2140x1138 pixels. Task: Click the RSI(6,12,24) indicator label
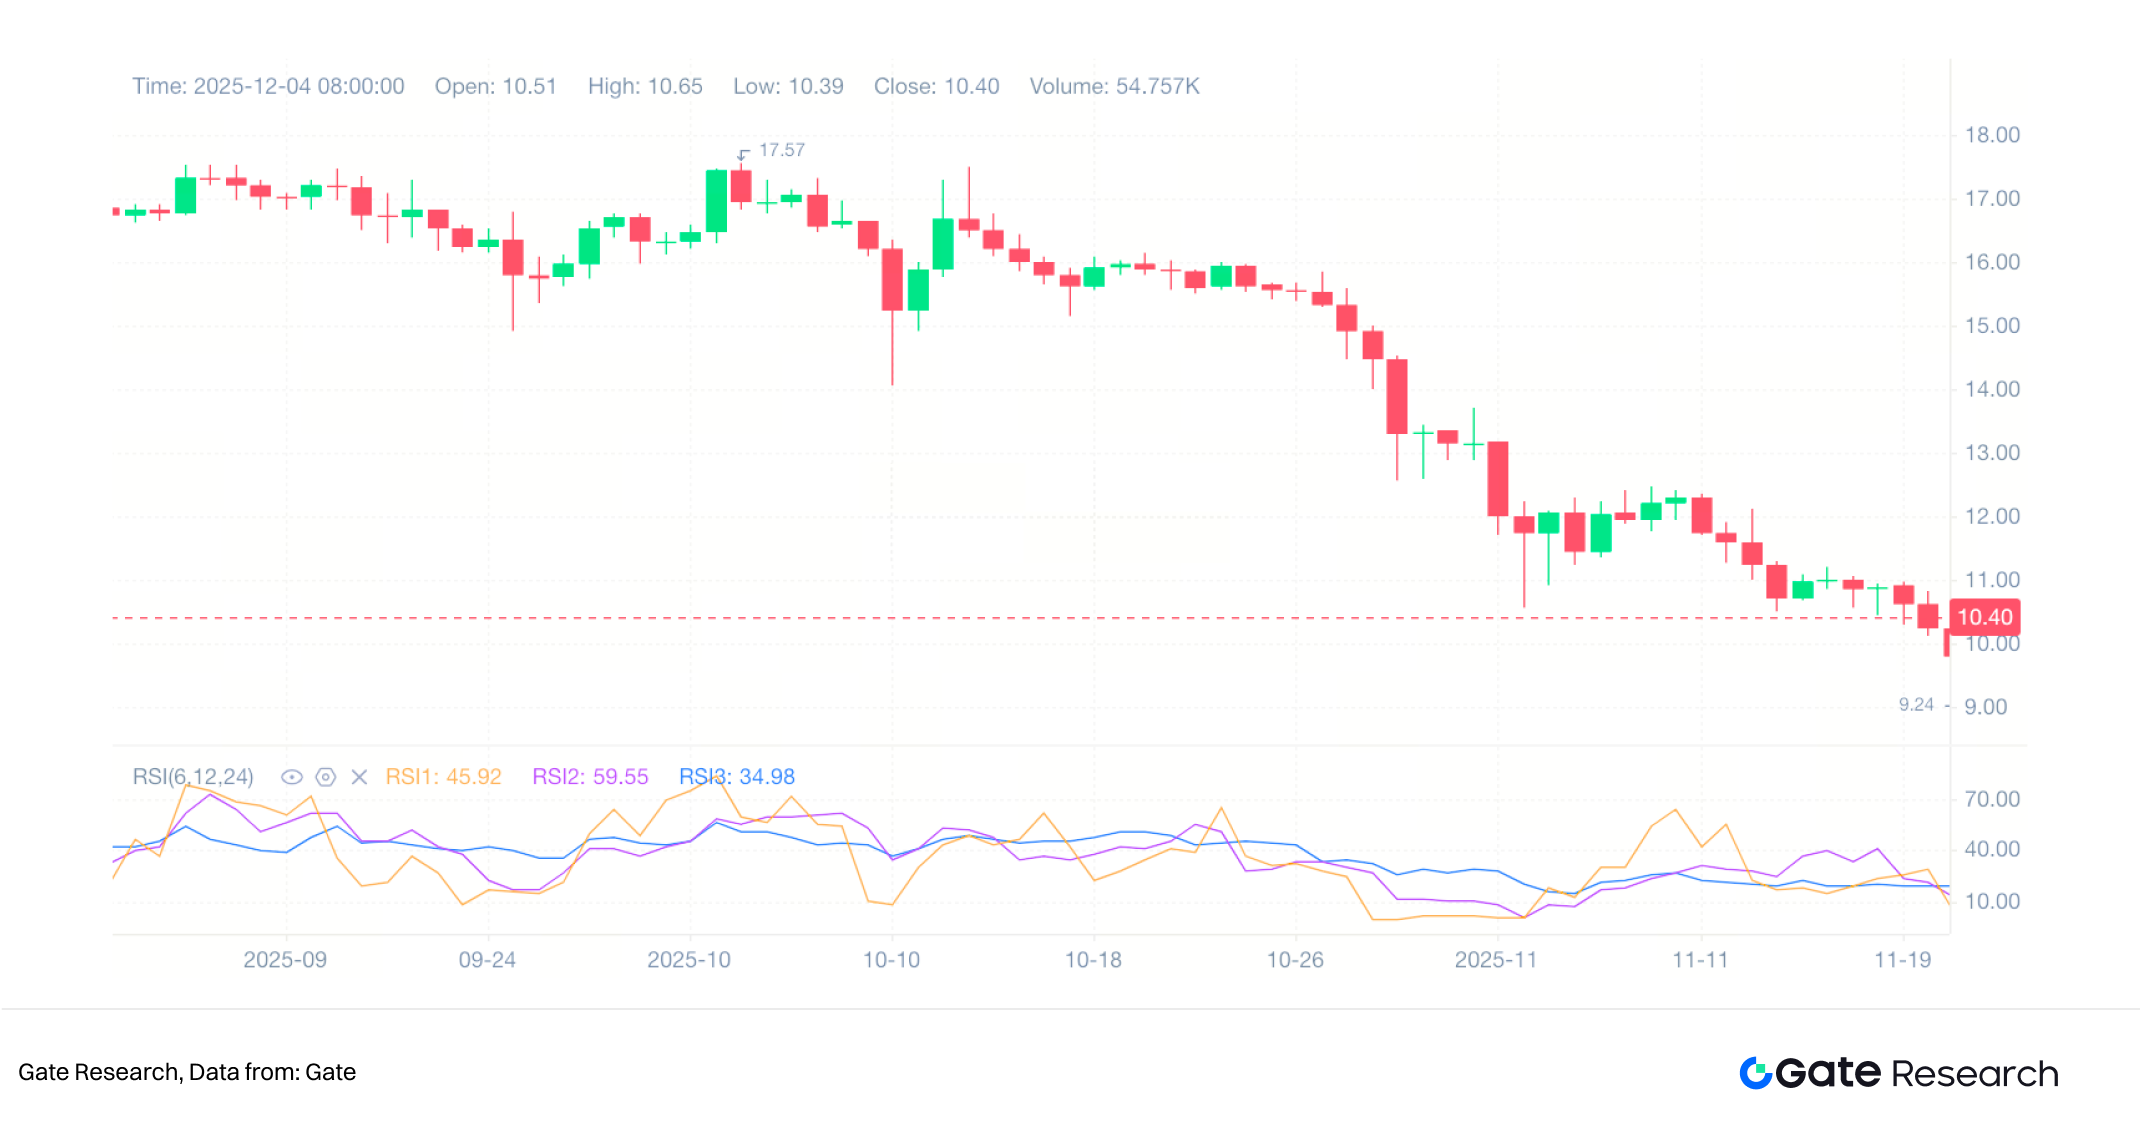(x=193, y=777)
